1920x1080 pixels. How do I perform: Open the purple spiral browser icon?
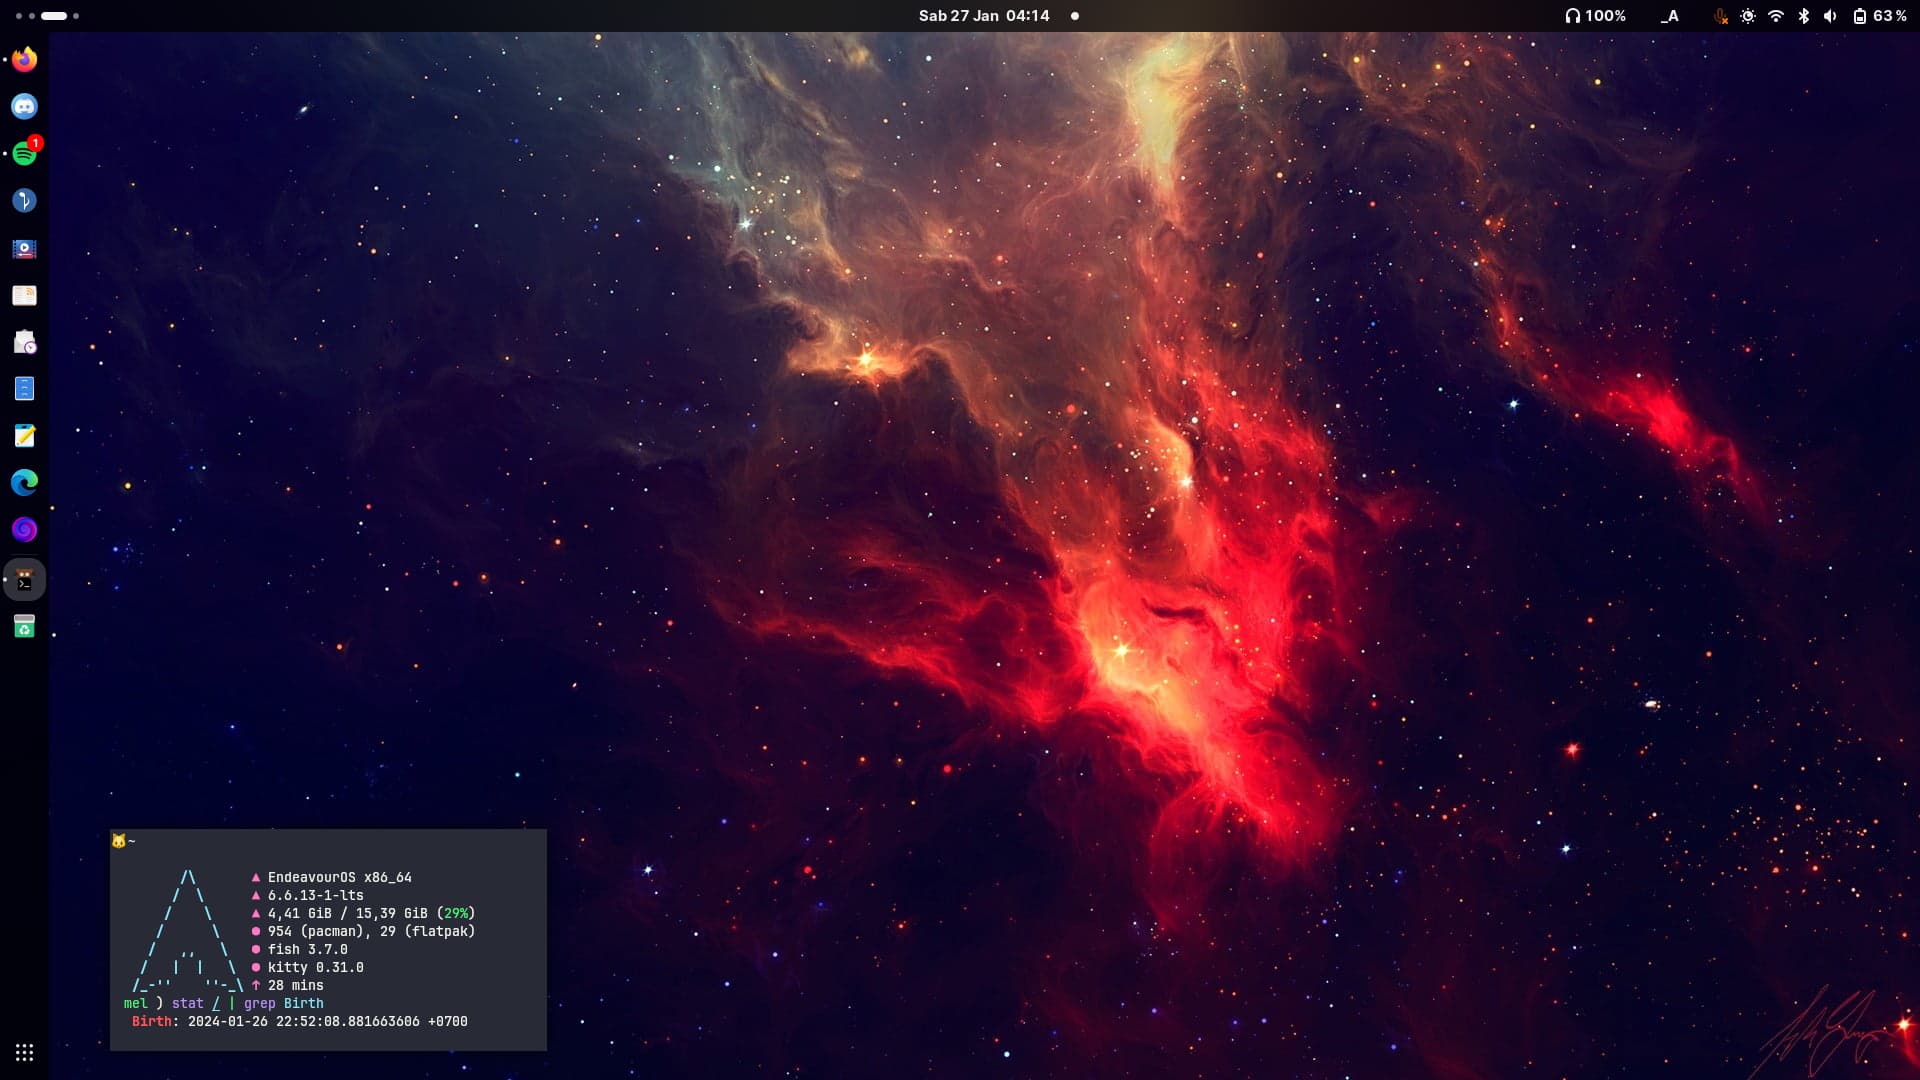(x=24, y=530)
